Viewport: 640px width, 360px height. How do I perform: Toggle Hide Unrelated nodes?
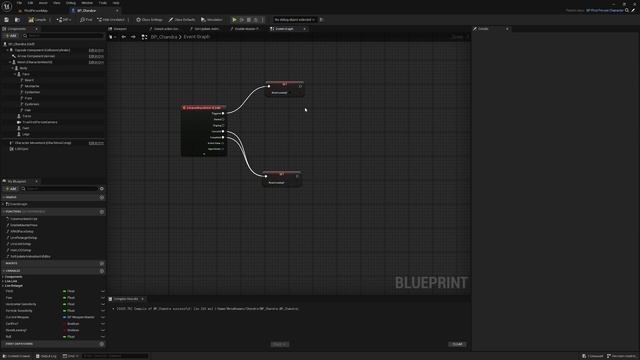111,20
